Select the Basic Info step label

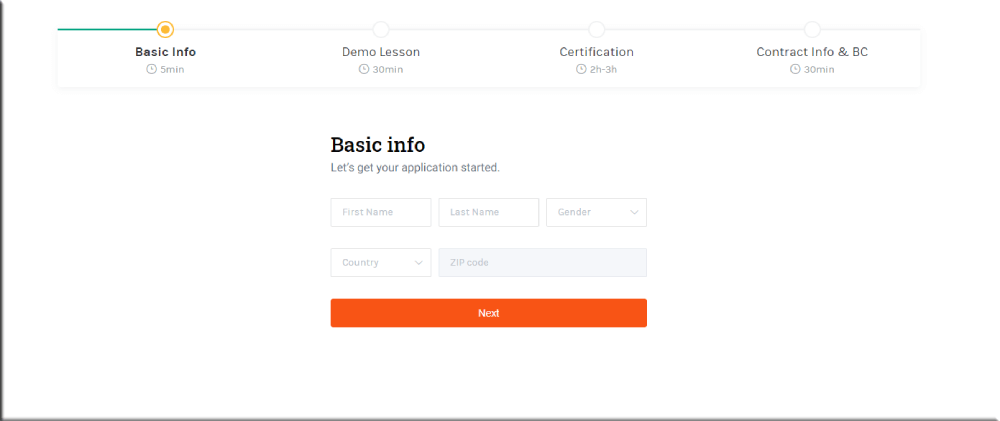(165, 52)
